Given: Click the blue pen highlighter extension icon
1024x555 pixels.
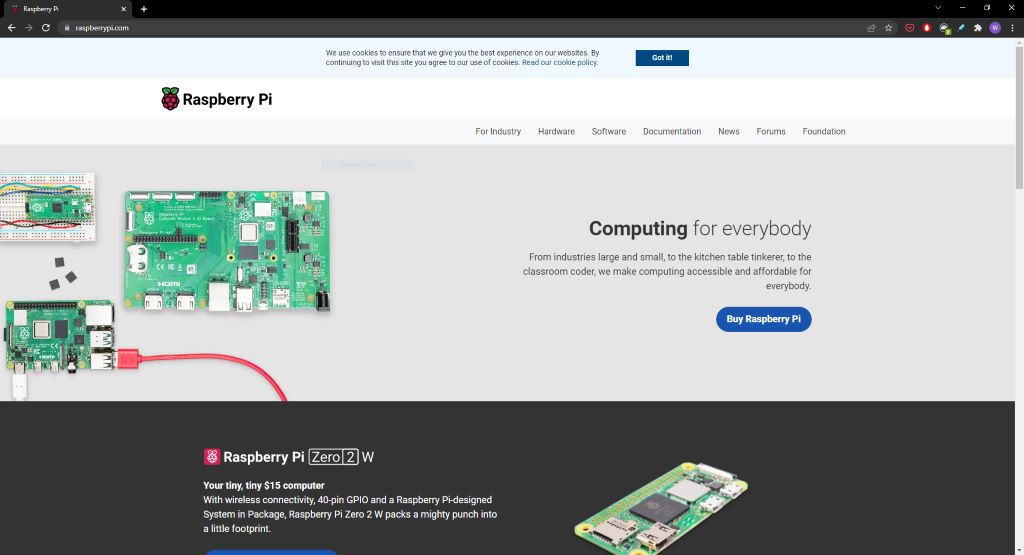Looking at the screenshot, I should click(961, 28).
